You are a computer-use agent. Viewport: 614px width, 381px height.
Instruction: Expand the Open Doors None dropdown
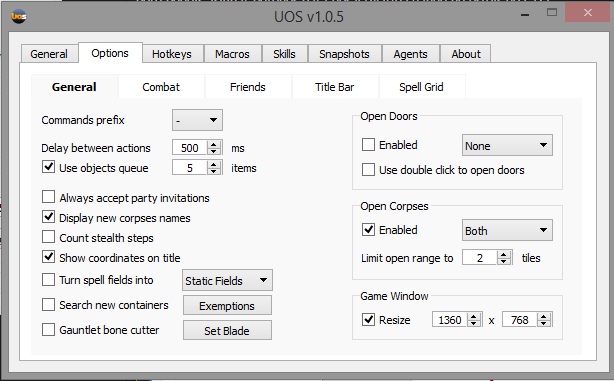click(x=507, y=145)
